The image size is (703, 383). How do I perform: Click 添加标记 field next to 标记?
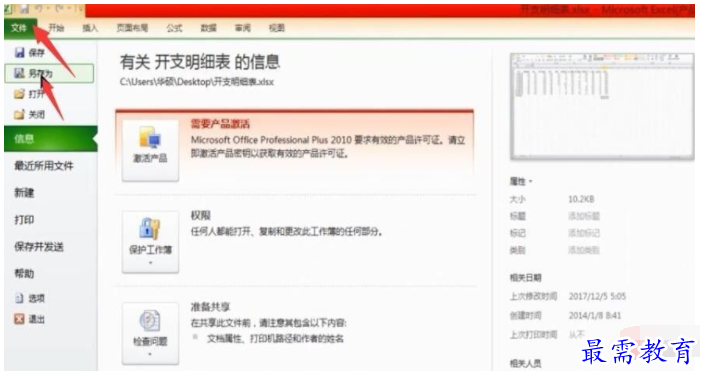pyautogui.click(x=584, y=233)
